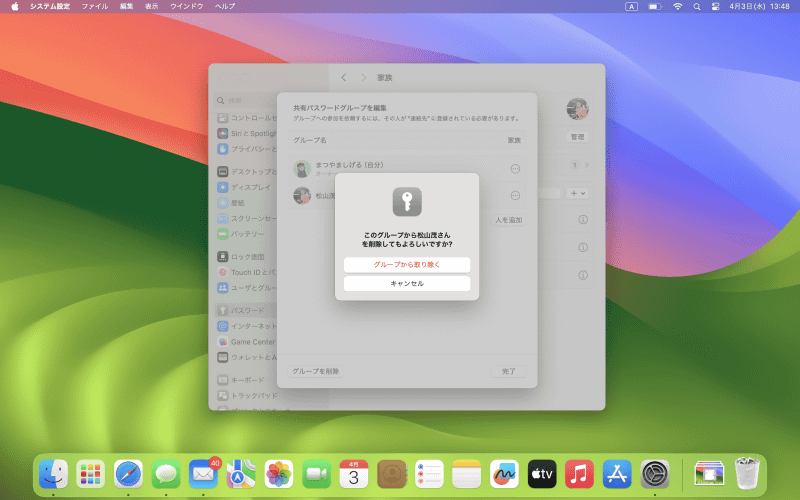Go forward with the toolbar chevron
The image size is (800, 500).
(363, 78)
